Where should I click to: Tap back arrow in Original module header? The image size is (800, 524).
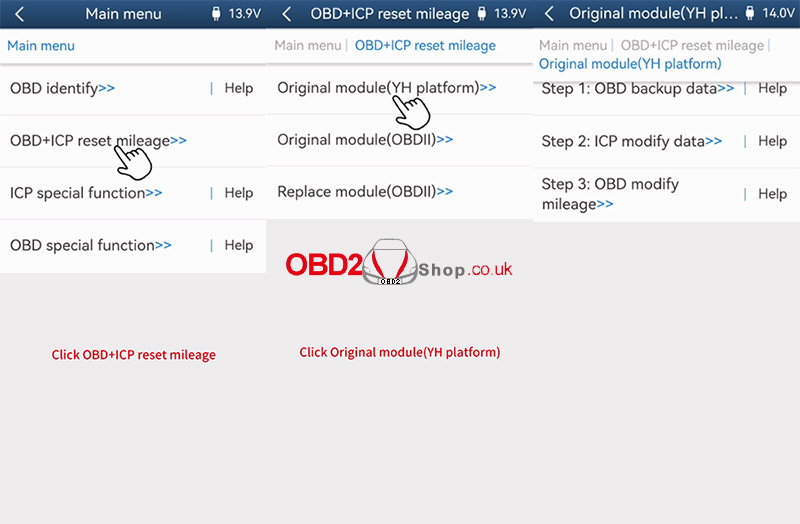click(x=548, y=14)
